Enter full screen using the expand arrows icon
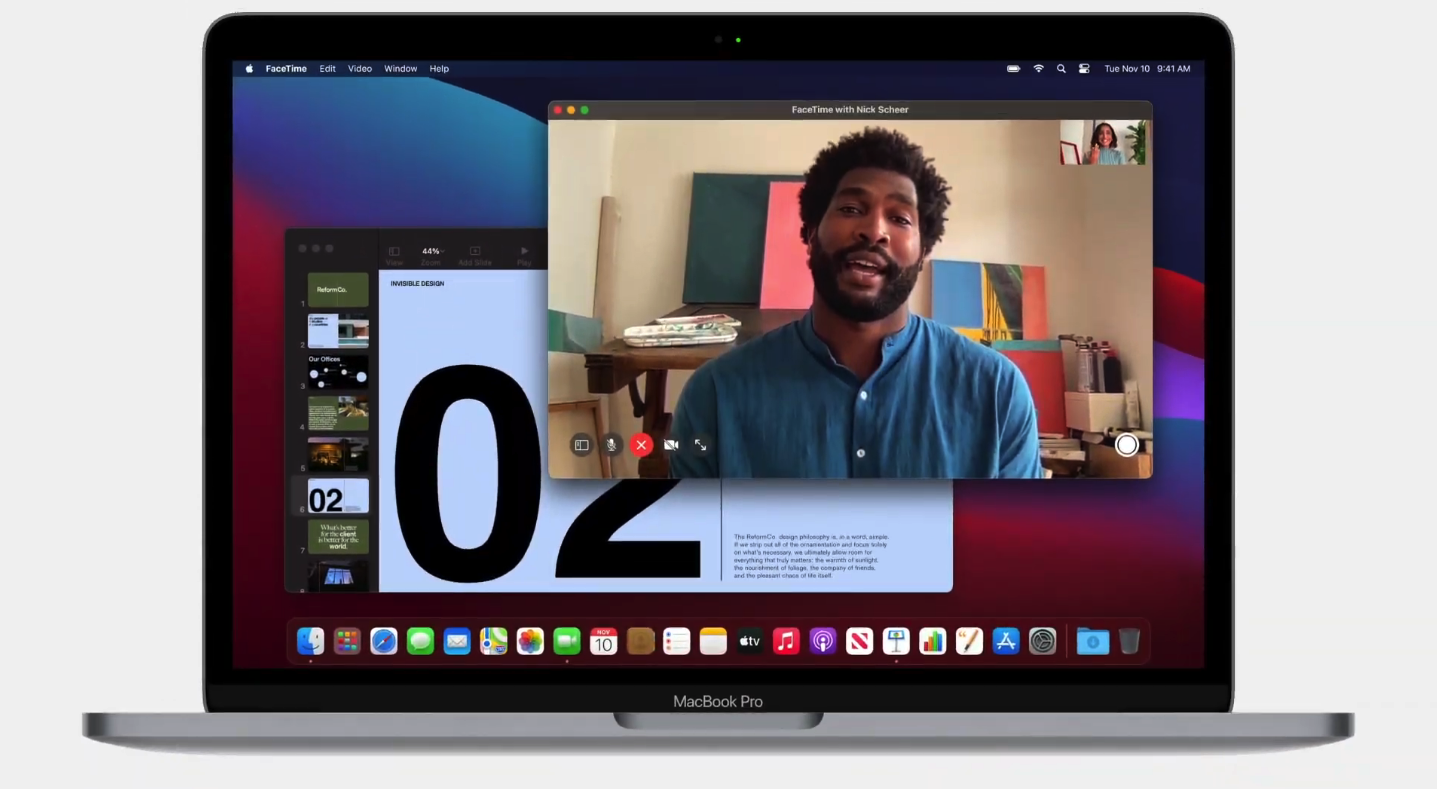 (701, 445)
